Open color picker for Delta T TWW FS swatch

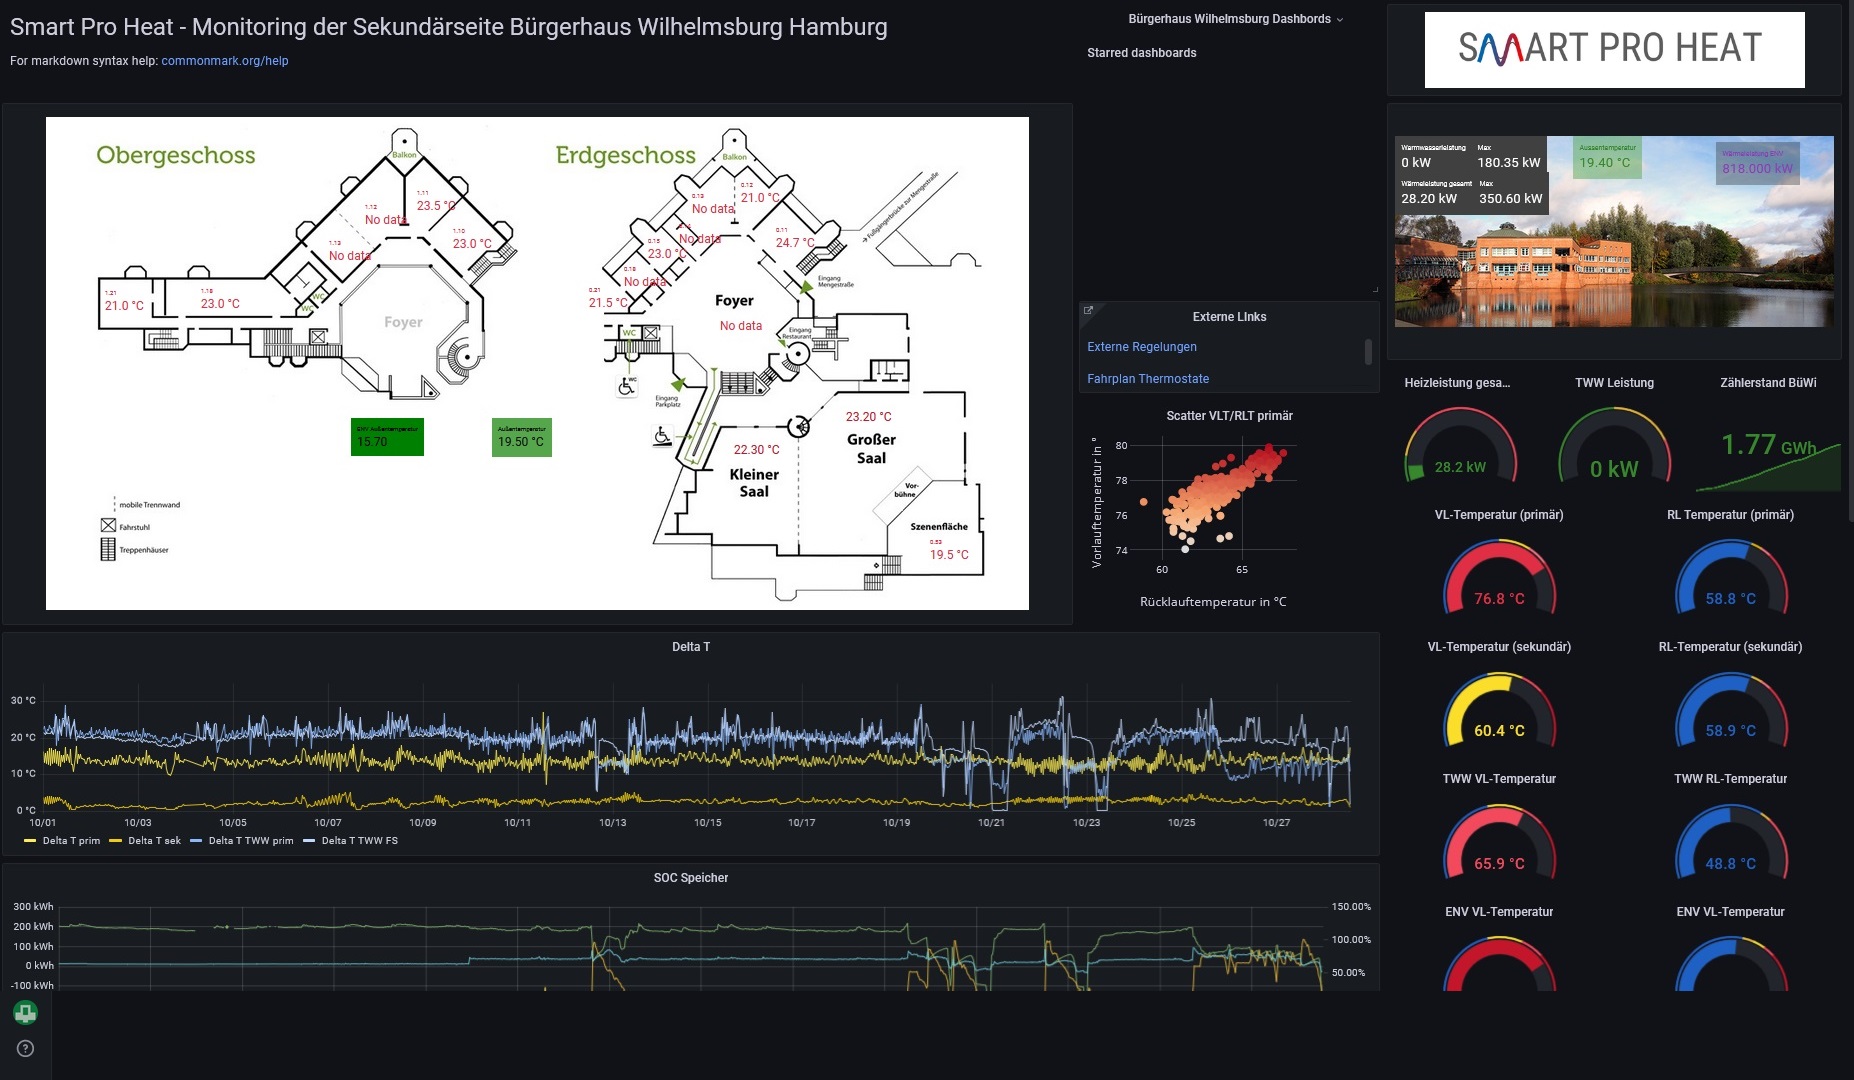click(x=309, y=841)
